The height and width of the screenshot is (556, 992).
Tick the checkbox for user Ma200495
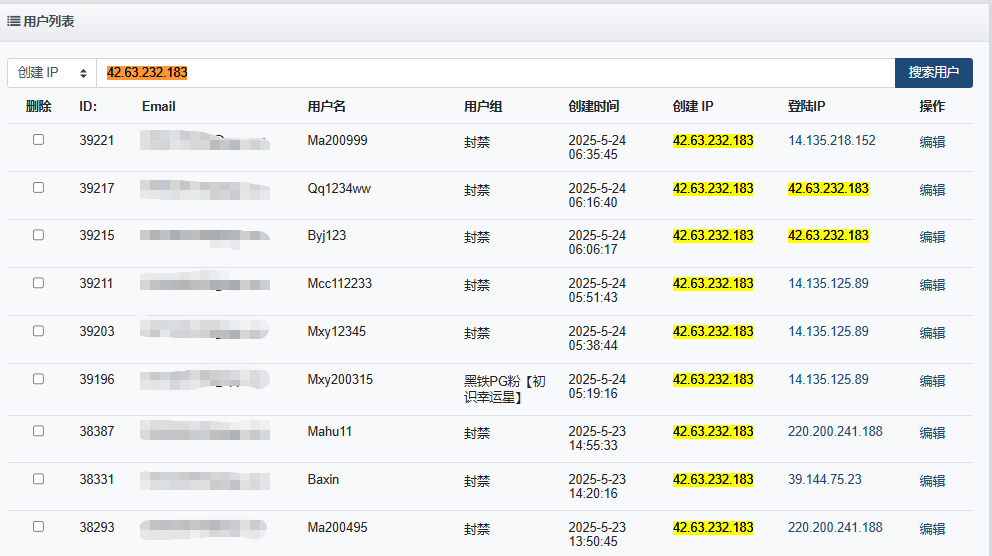click(x=38, y=526)
